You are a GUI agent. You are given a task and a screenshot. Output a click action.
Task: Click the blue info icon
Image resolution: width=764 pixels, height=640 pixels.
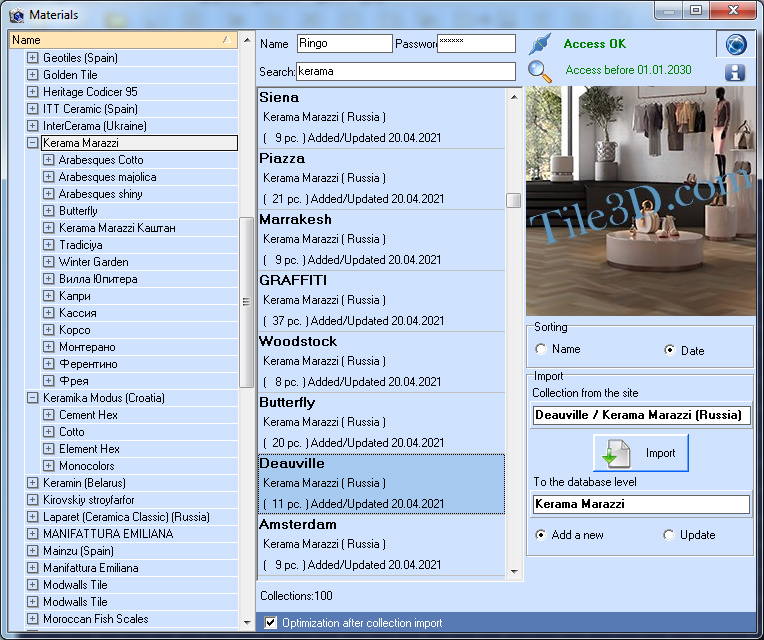[x=735, y=73]
